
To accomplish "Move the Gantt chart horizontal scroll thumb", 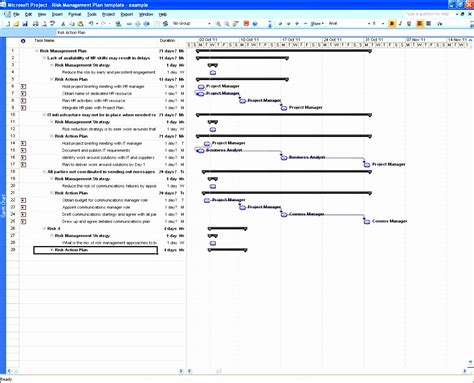I will [219, 371].
